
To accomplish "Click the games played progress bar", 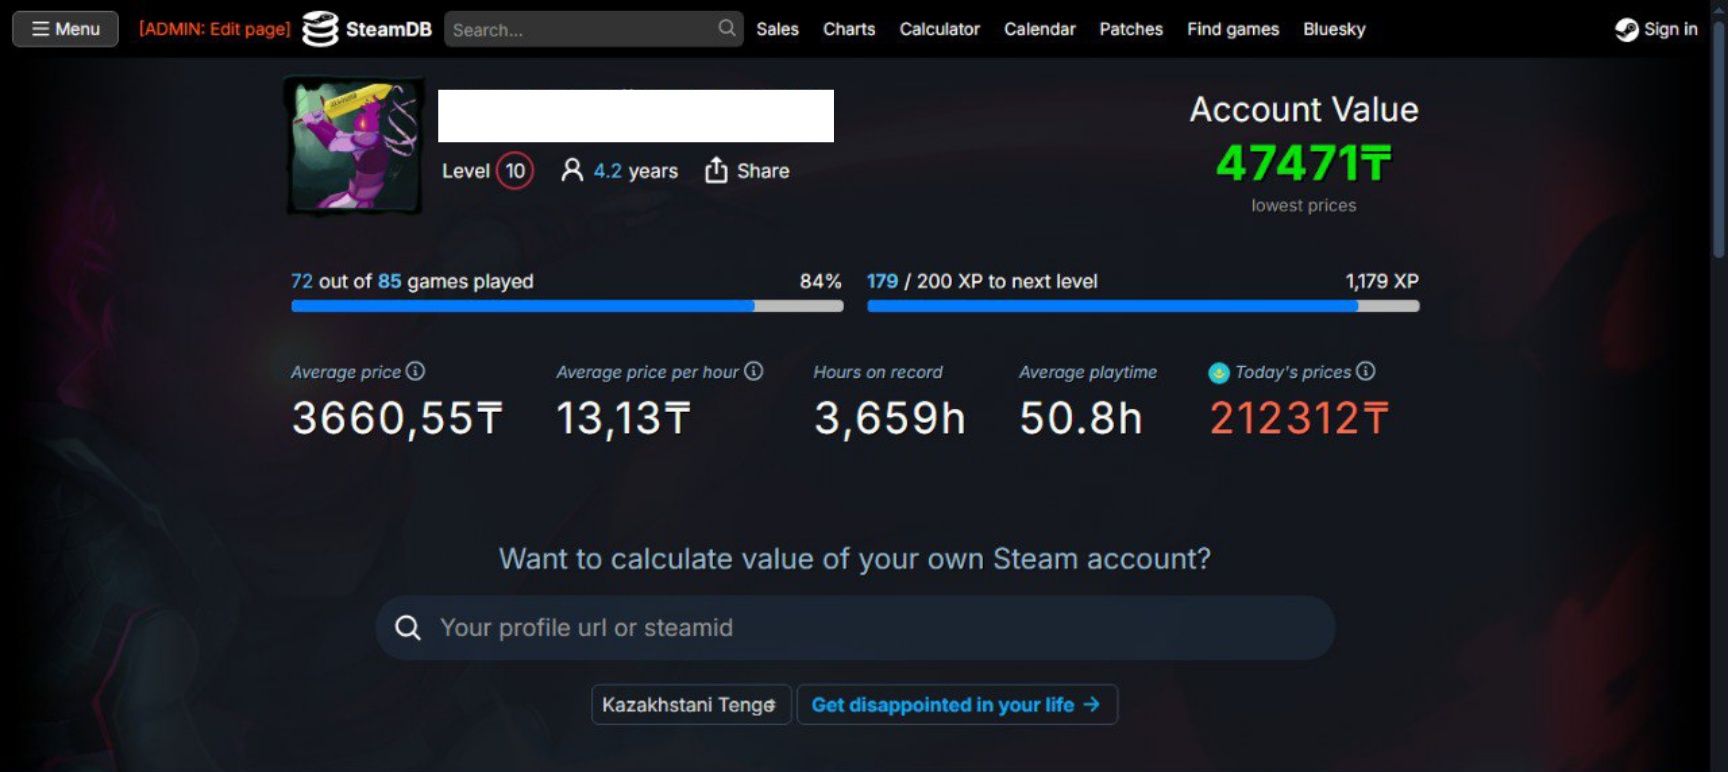I will pos(567,306).
